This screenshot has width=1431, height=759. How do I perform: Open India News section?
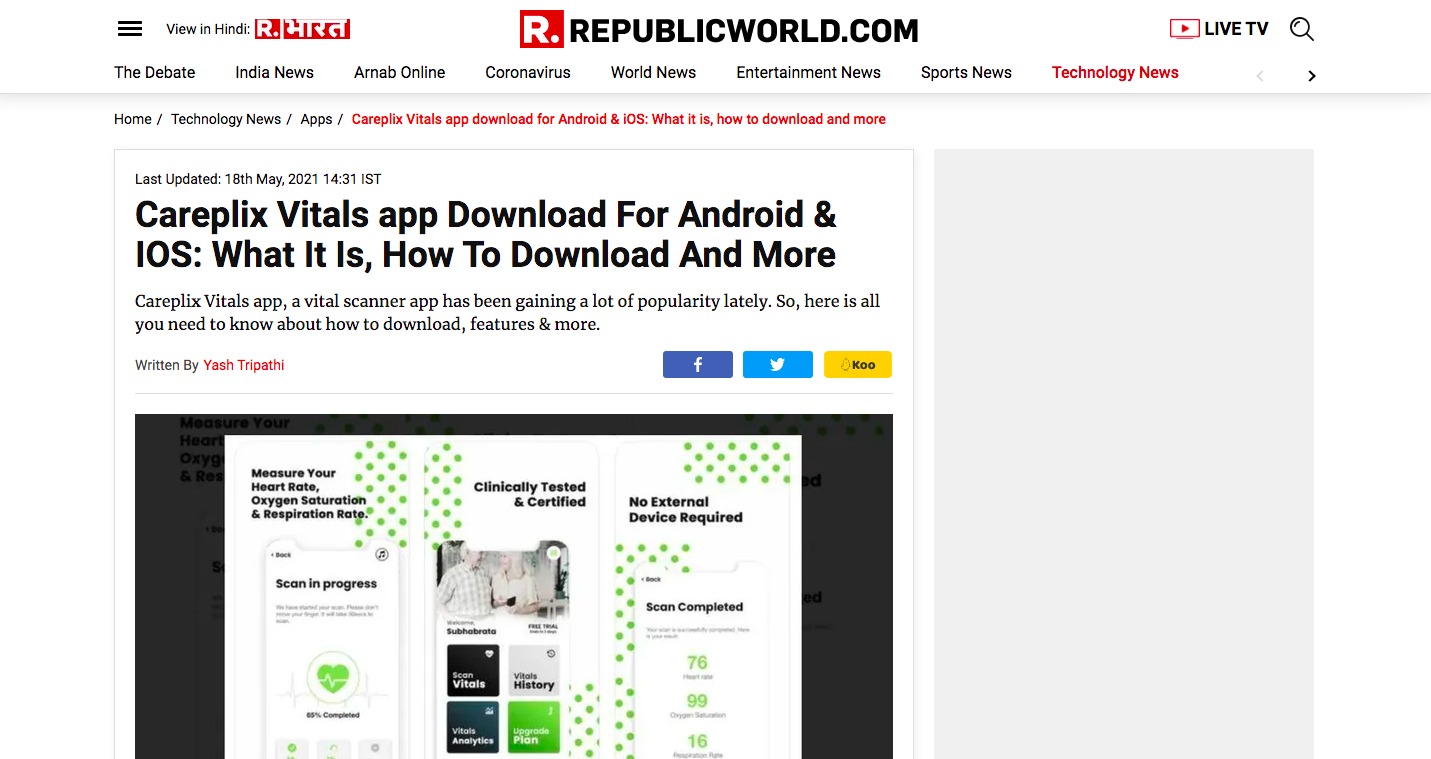click(274, 73)
